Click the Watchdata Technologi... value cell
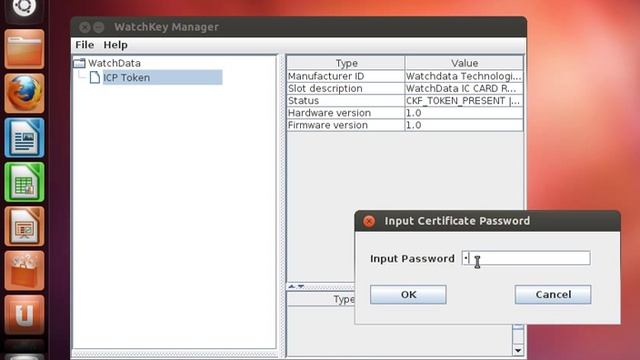Image resolution: width=640 pixels, height=360 pixels. 464,76
